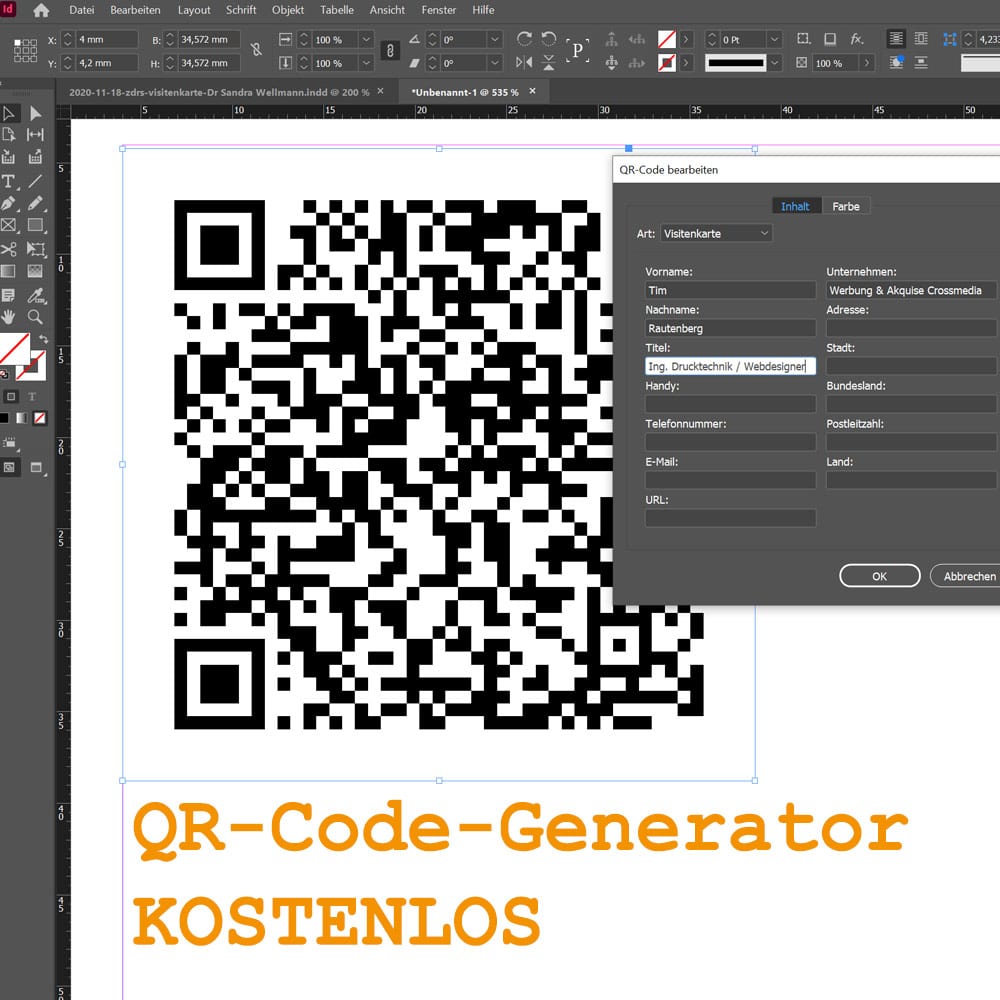Image resolution: width=1000 pixels, height=1000 pixels.
Task: Select the Eyedropper tool
Action: click(x=35, y=295)
